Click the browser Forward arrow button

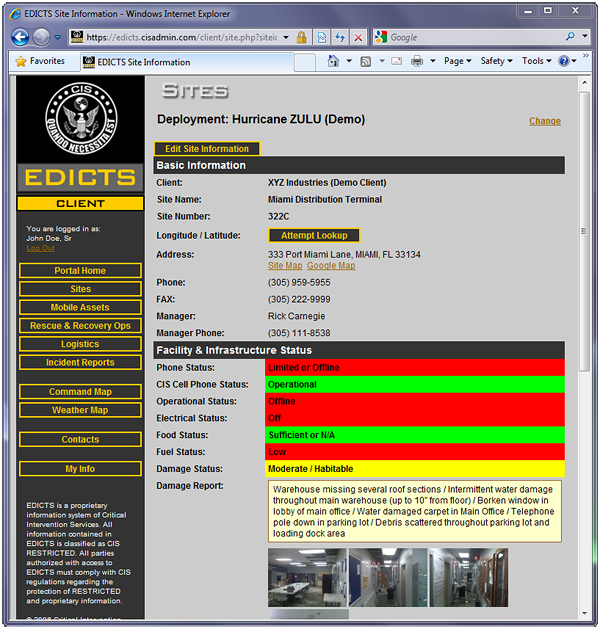pos(41,37)
